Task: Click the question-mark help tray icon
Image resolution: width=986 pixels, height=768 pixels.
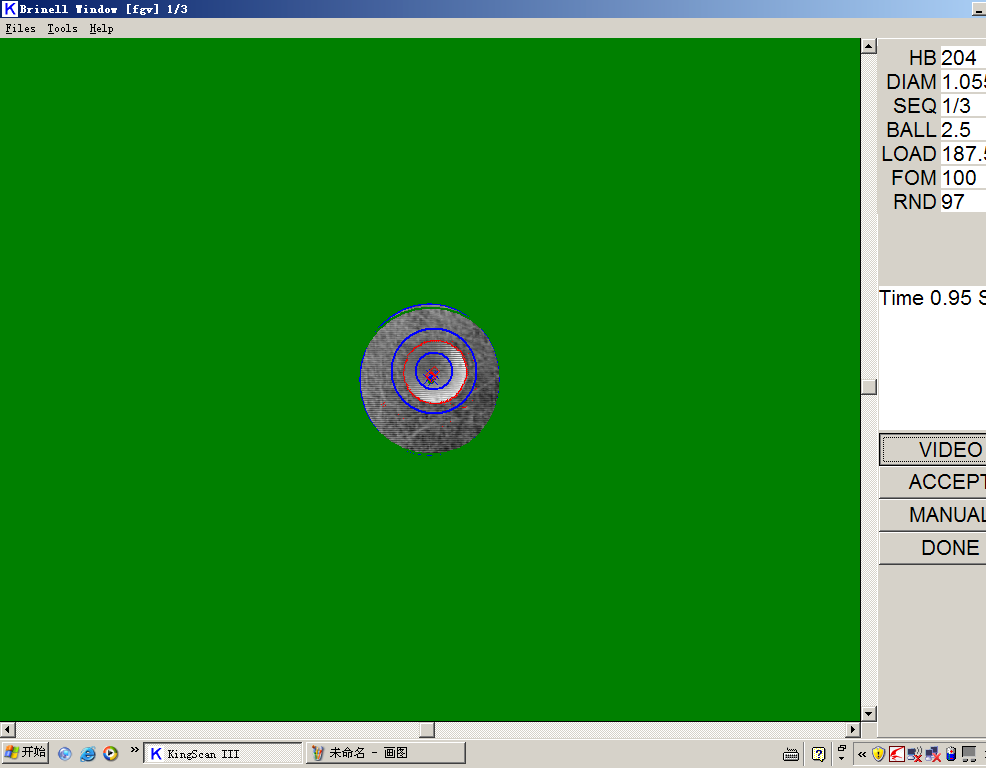Action: pos(818,752)
